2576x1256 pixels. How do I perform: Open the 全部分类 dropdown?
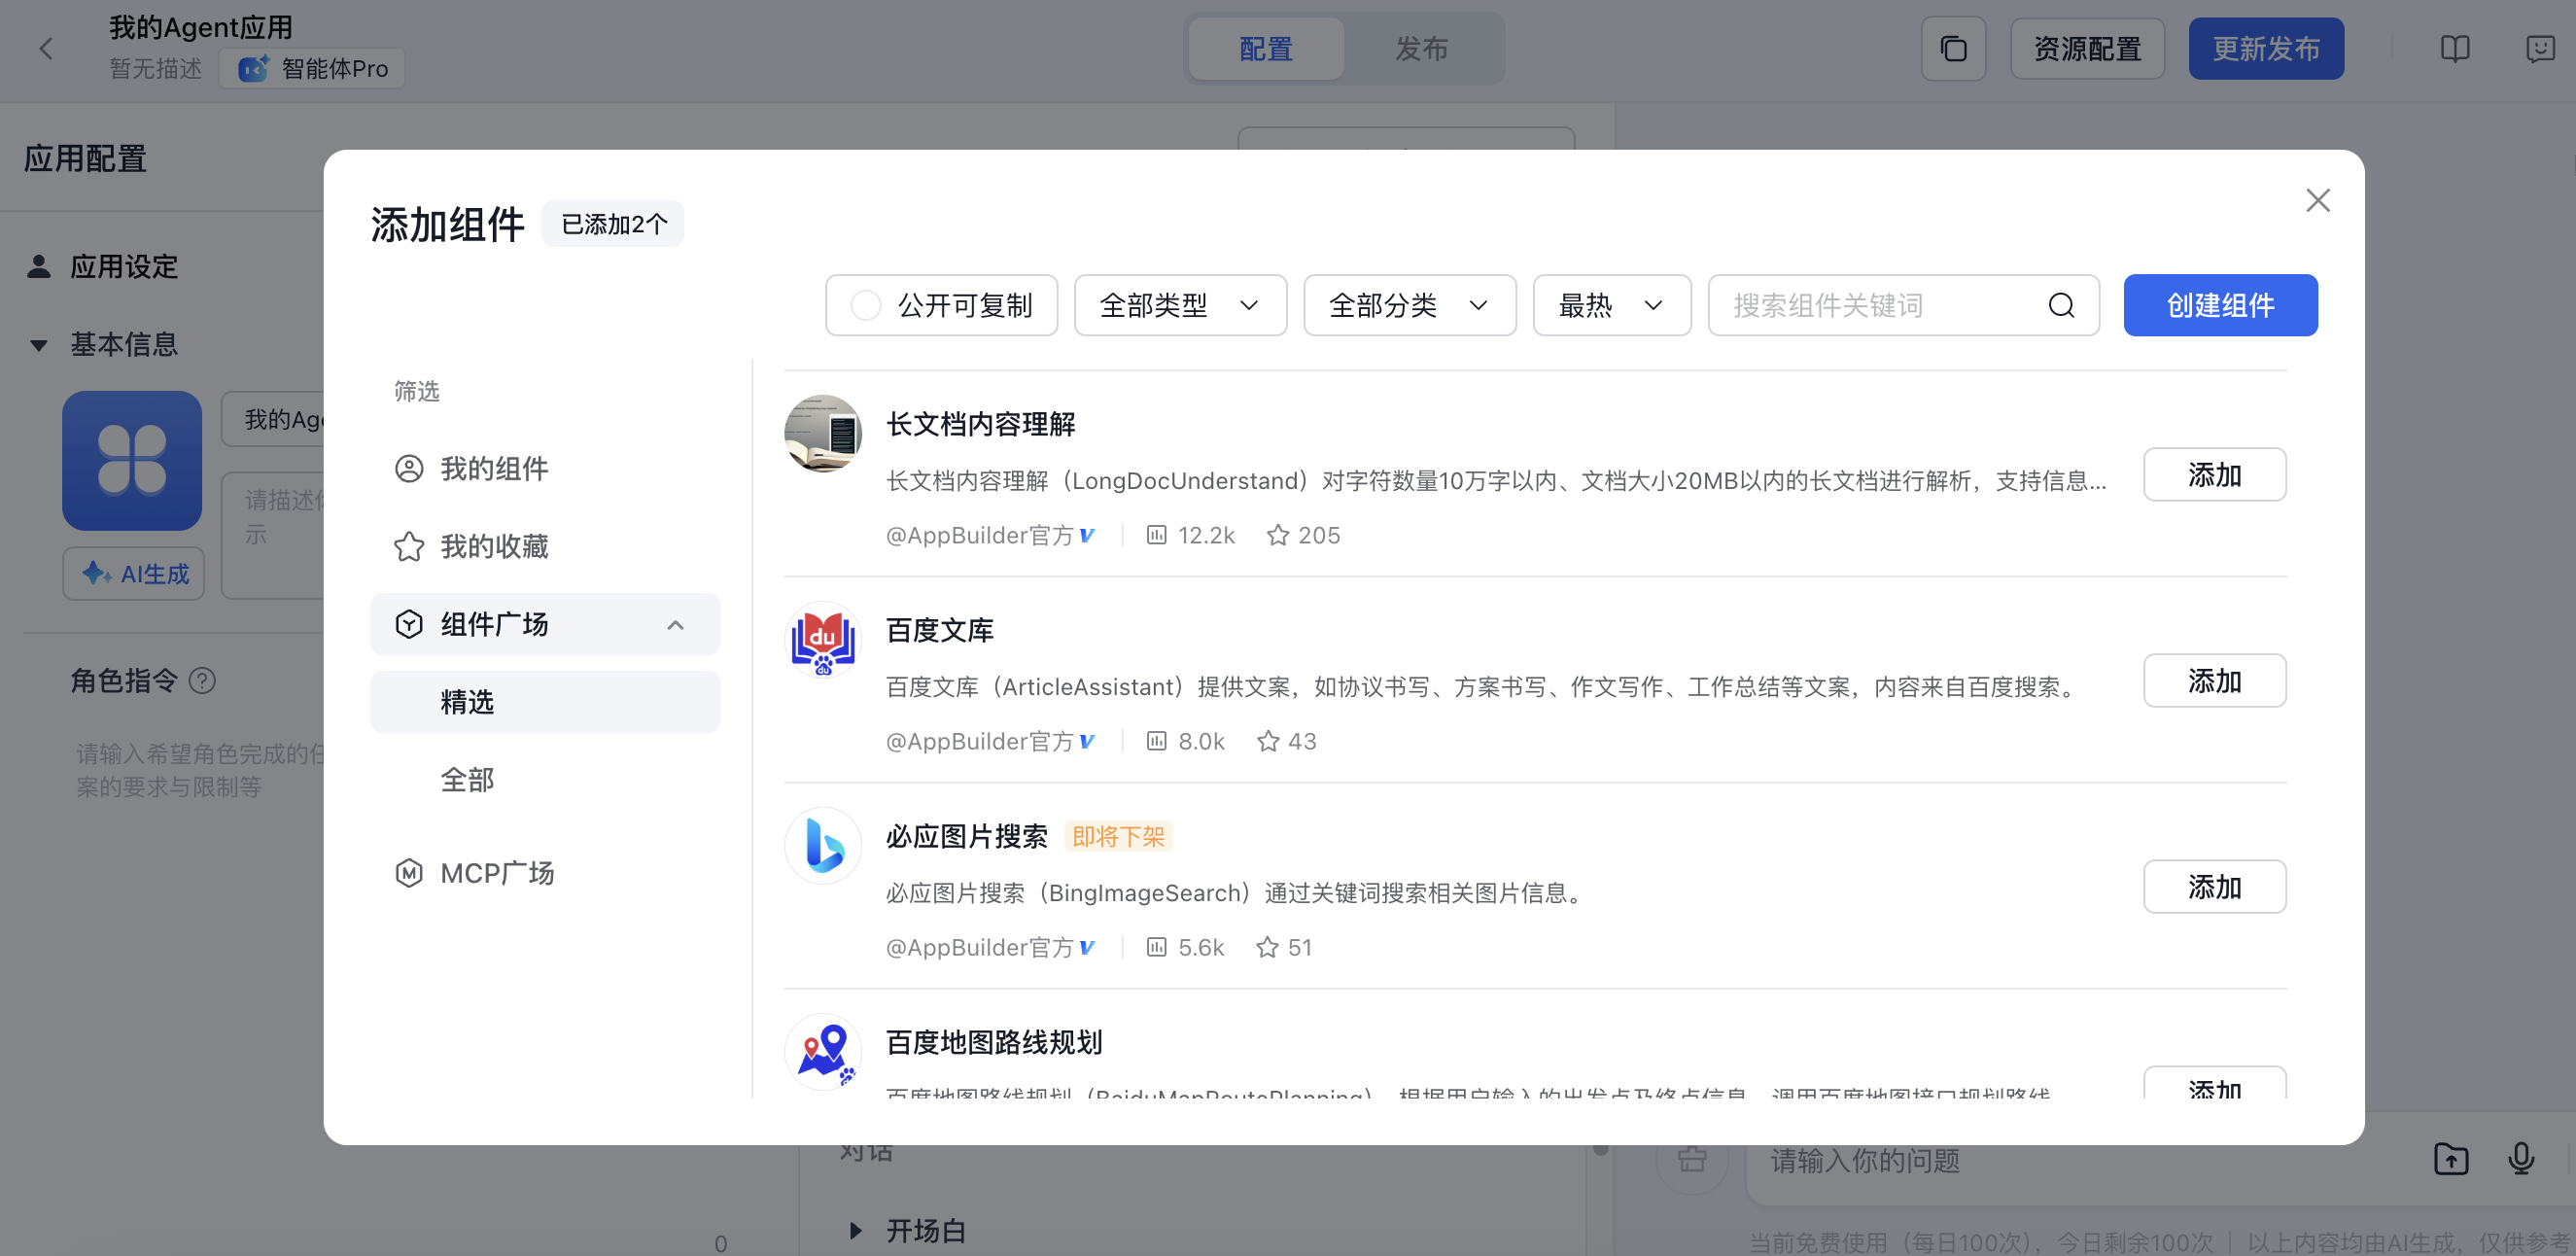(1409, 305)
